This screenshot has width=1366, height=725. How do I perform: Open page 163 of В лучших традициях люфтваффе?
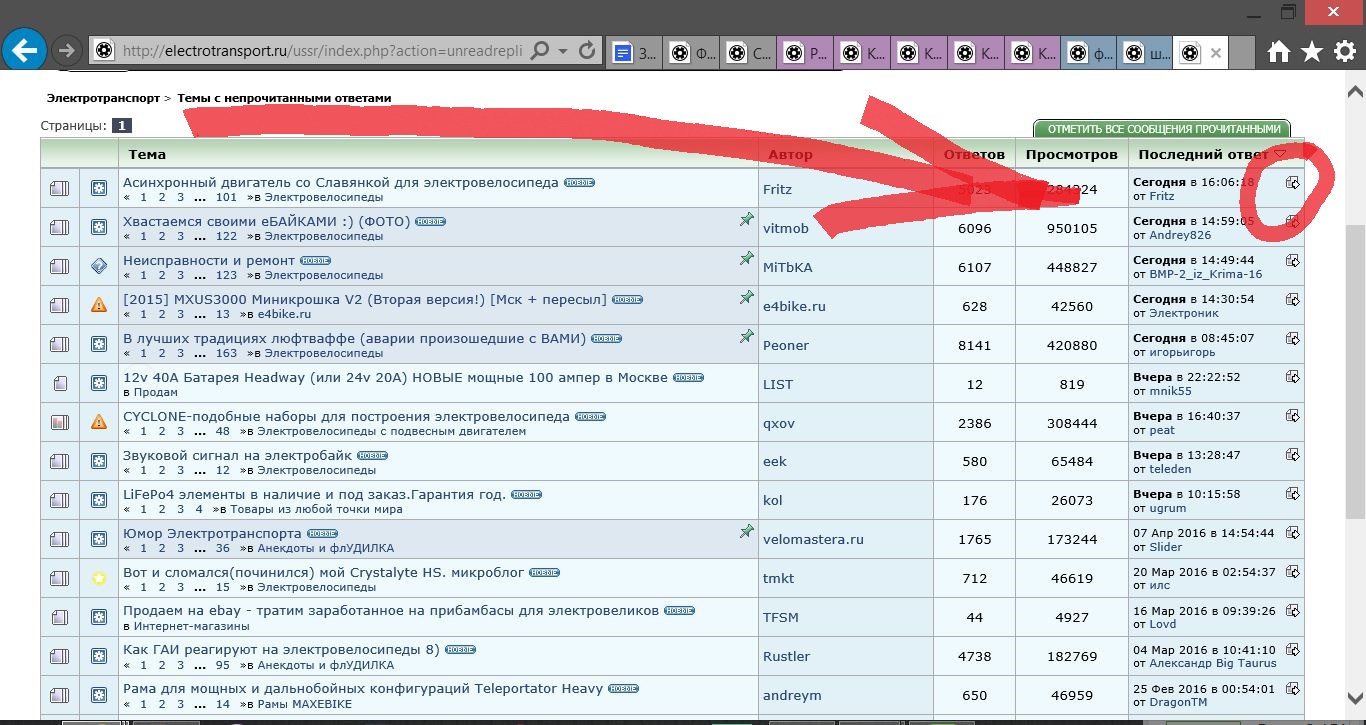[226, 353]
